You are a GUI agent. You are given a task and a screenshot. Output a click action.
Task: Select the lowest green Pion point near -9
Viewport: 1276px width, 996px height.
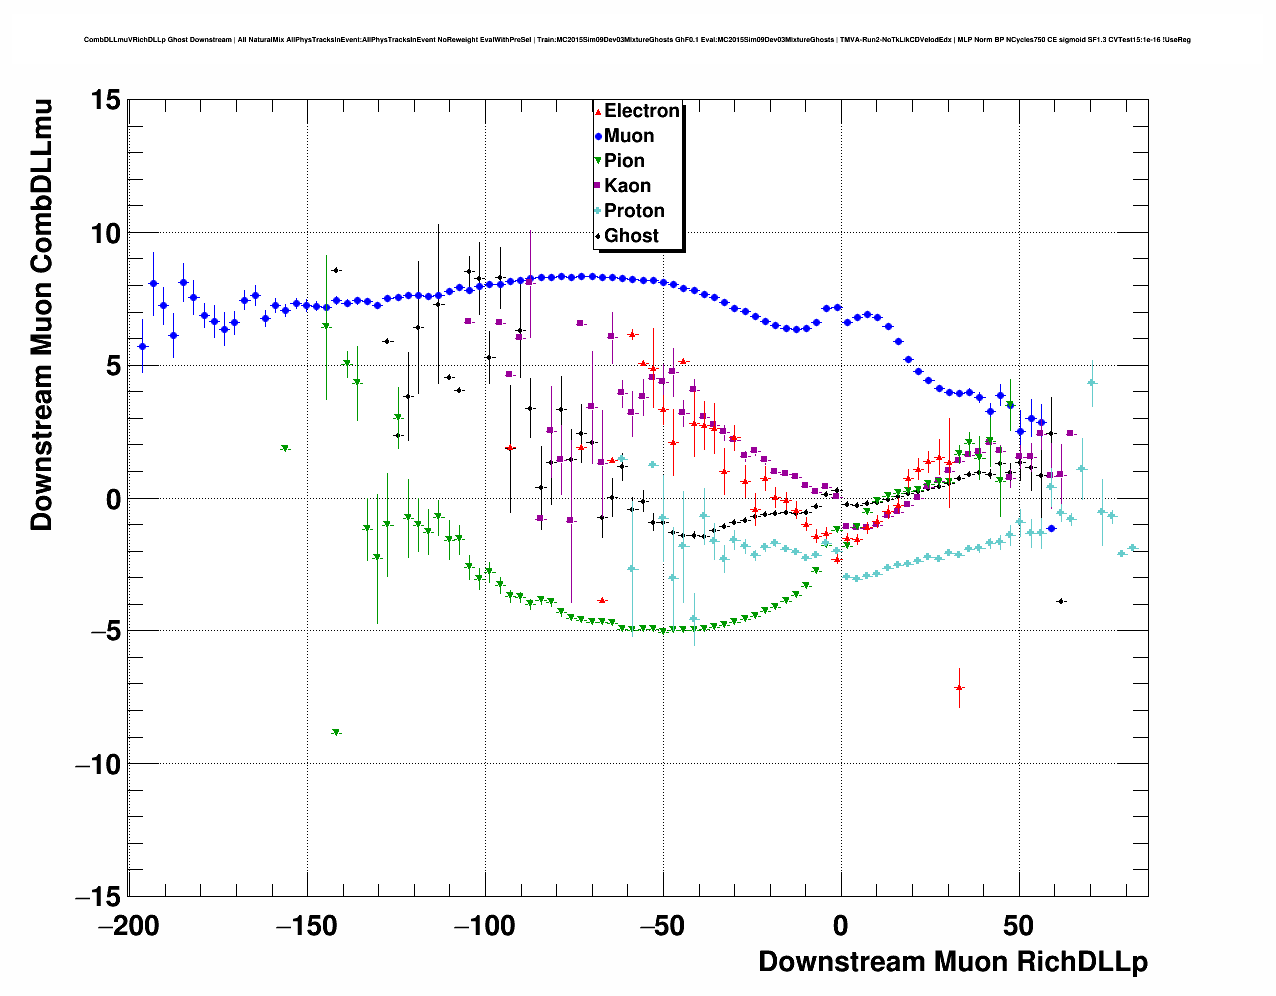tap(336, 733)
